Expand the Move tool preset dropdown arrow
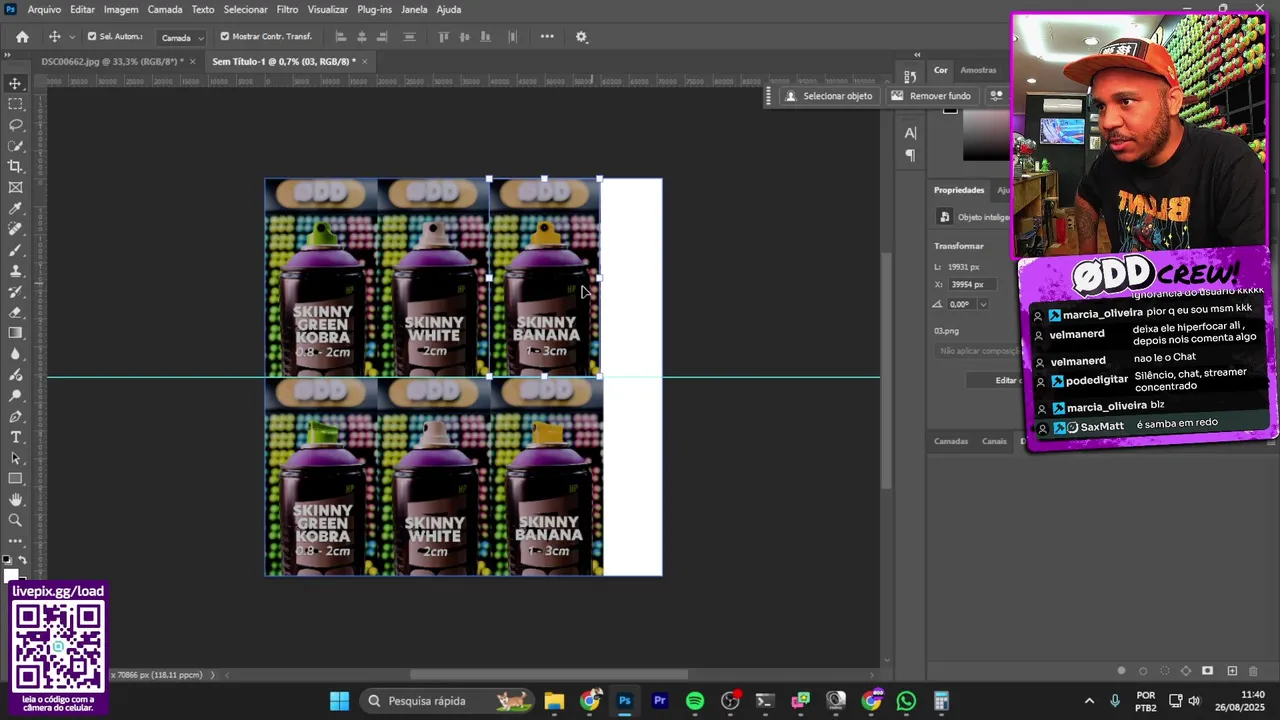The width and height of the screenshot is (1280, 720). pos(72,37)
